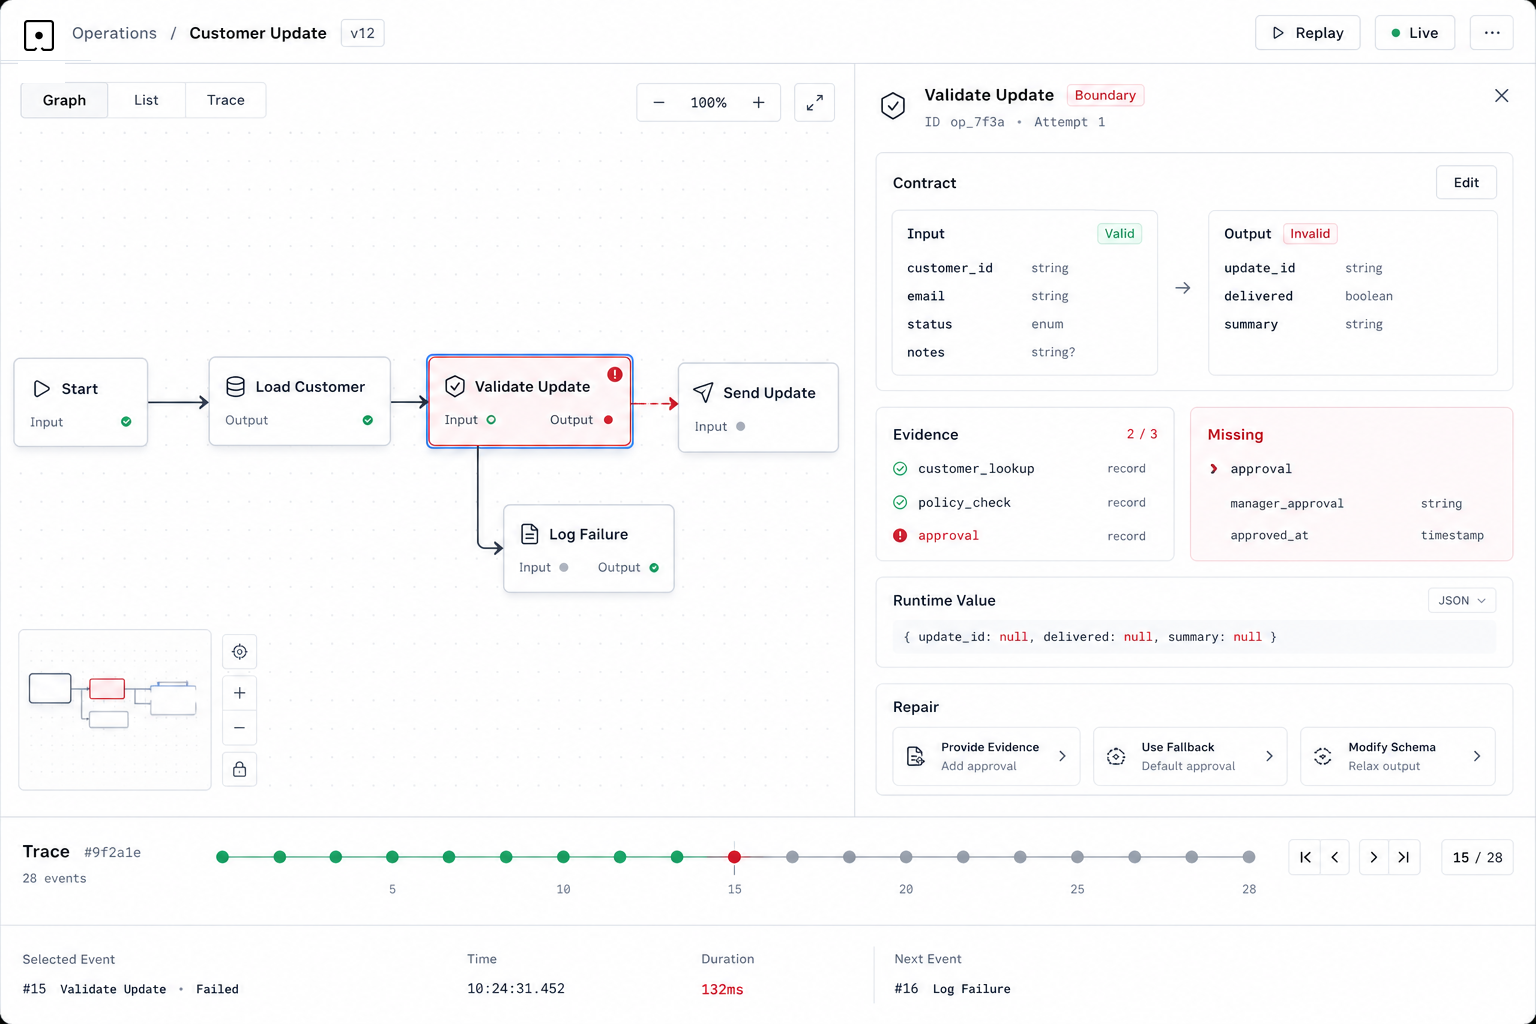1536x1024 pixels.
Task: Click the Output Invalid badge
Action: point(1310,234)
